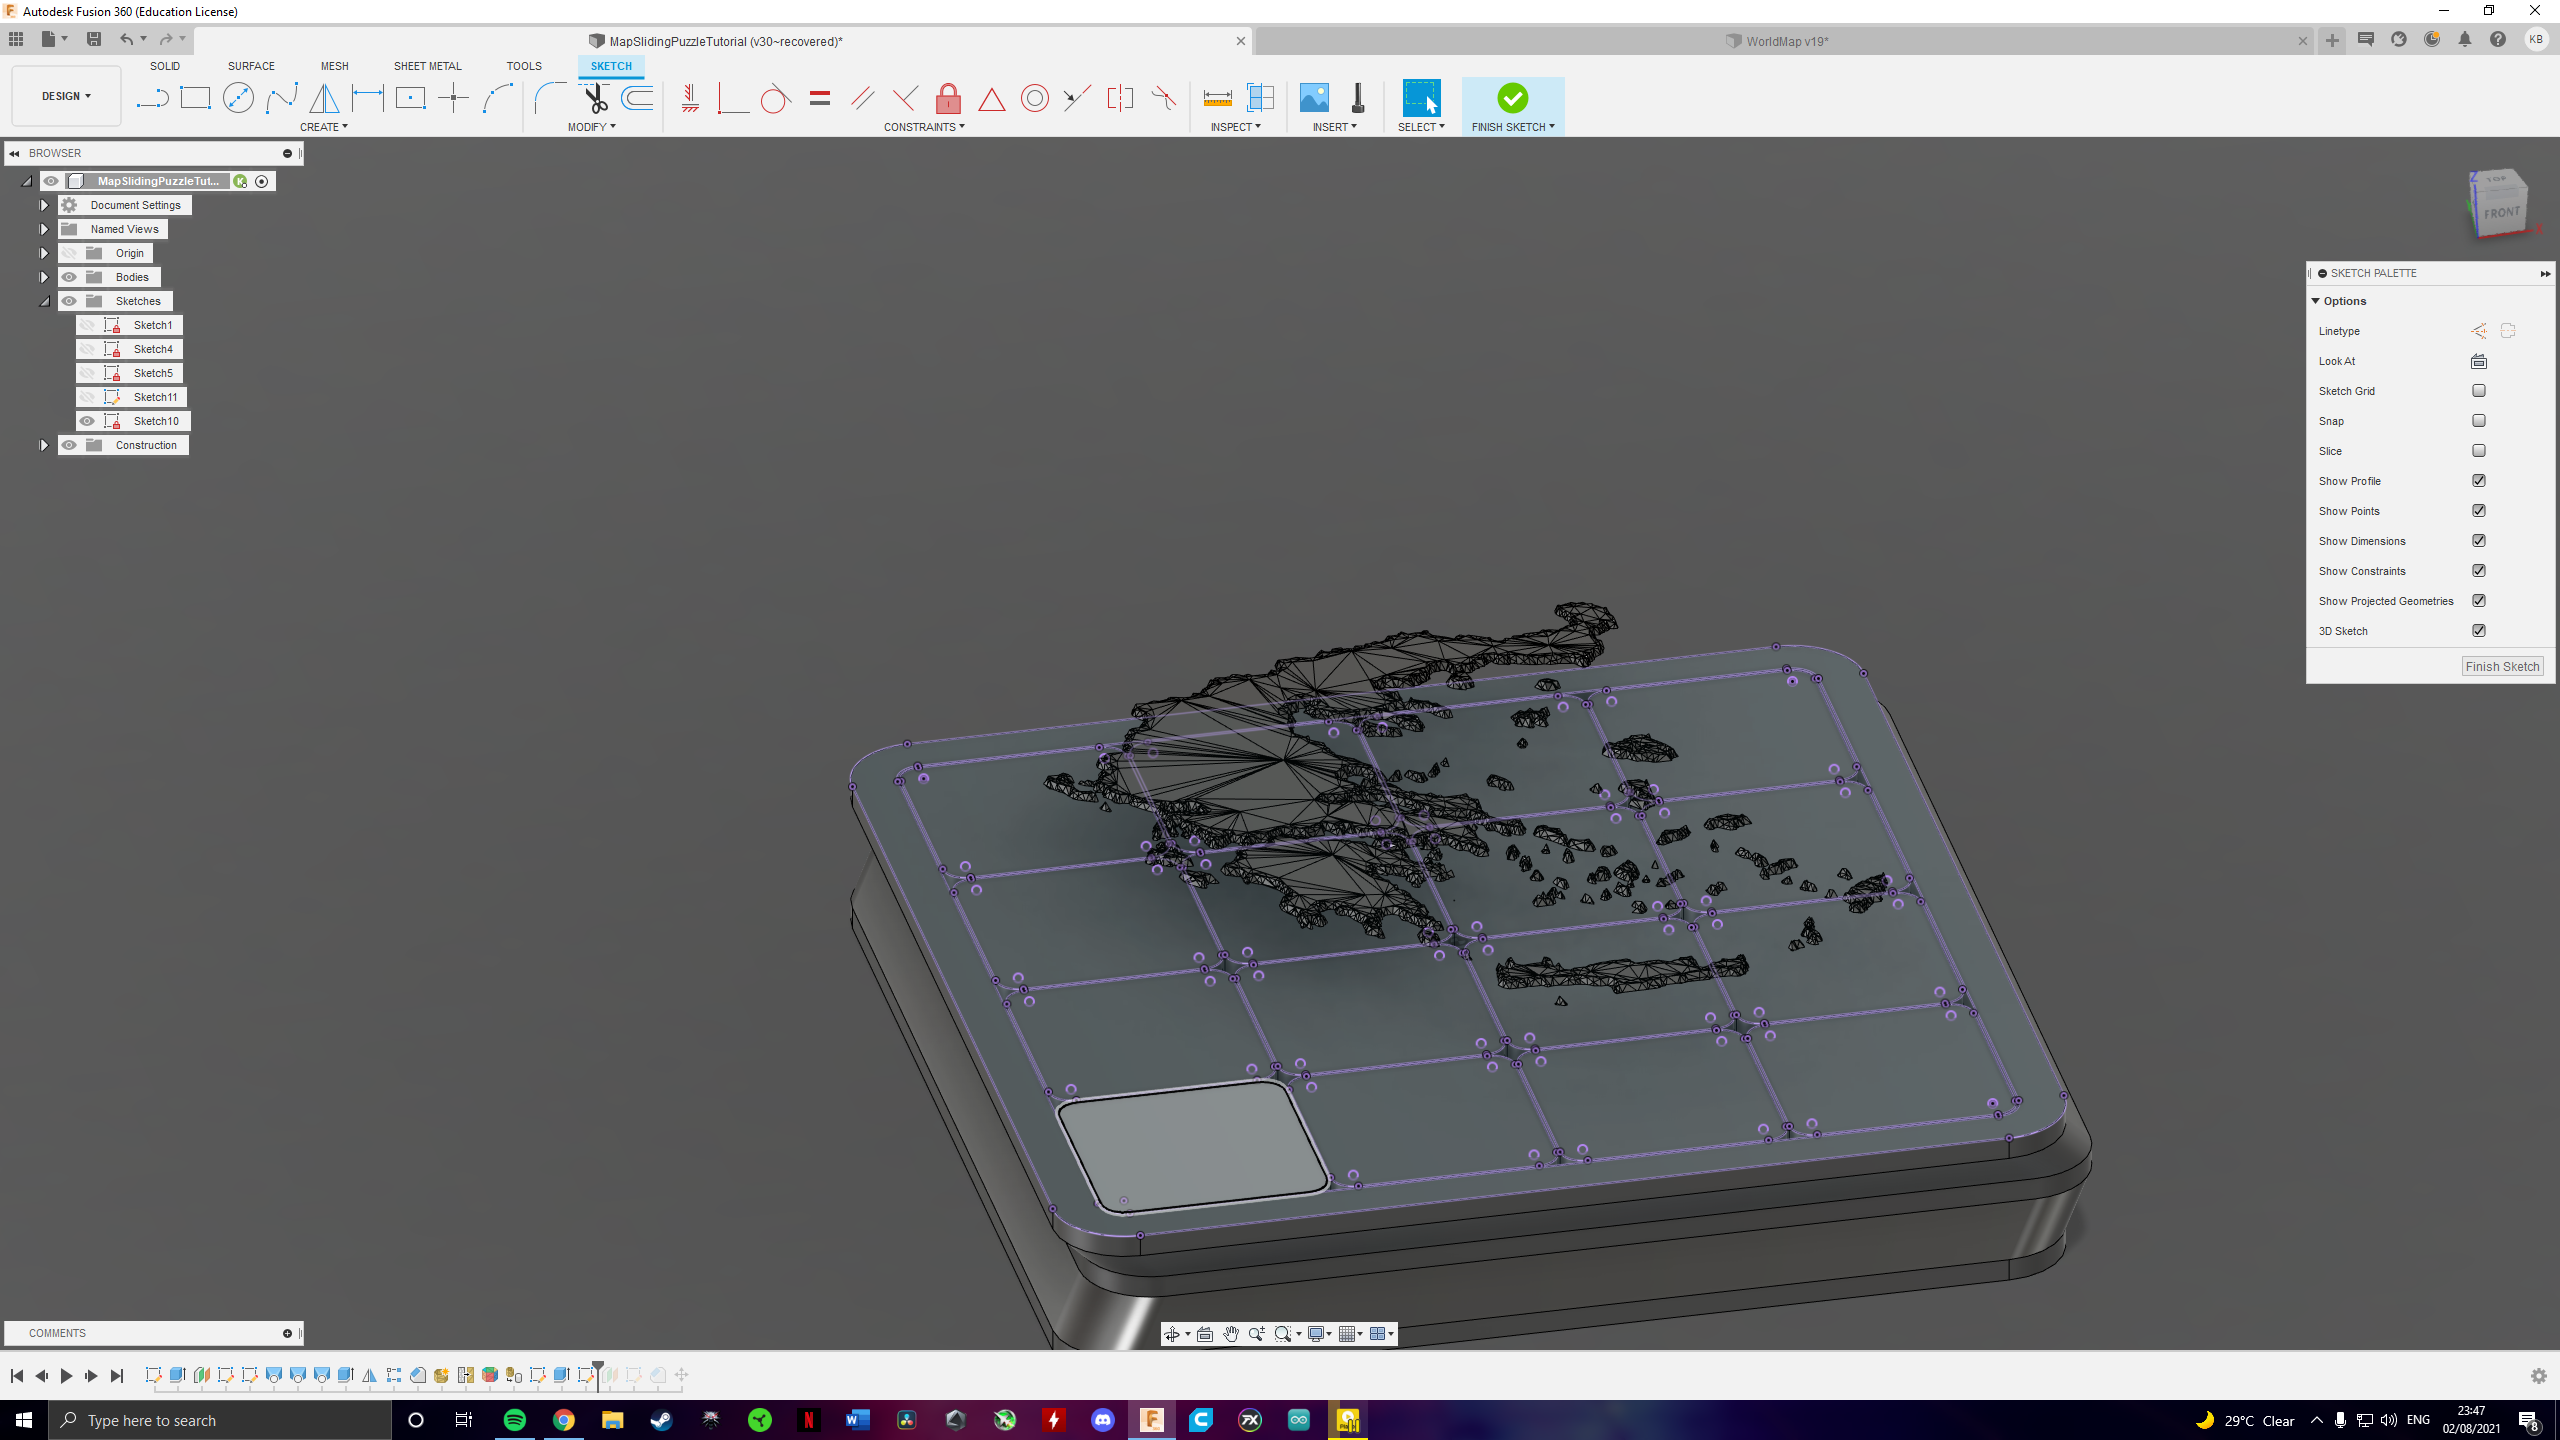
Task: Select the Fit Point Spline tool
Action: click(x=283, y=98)
